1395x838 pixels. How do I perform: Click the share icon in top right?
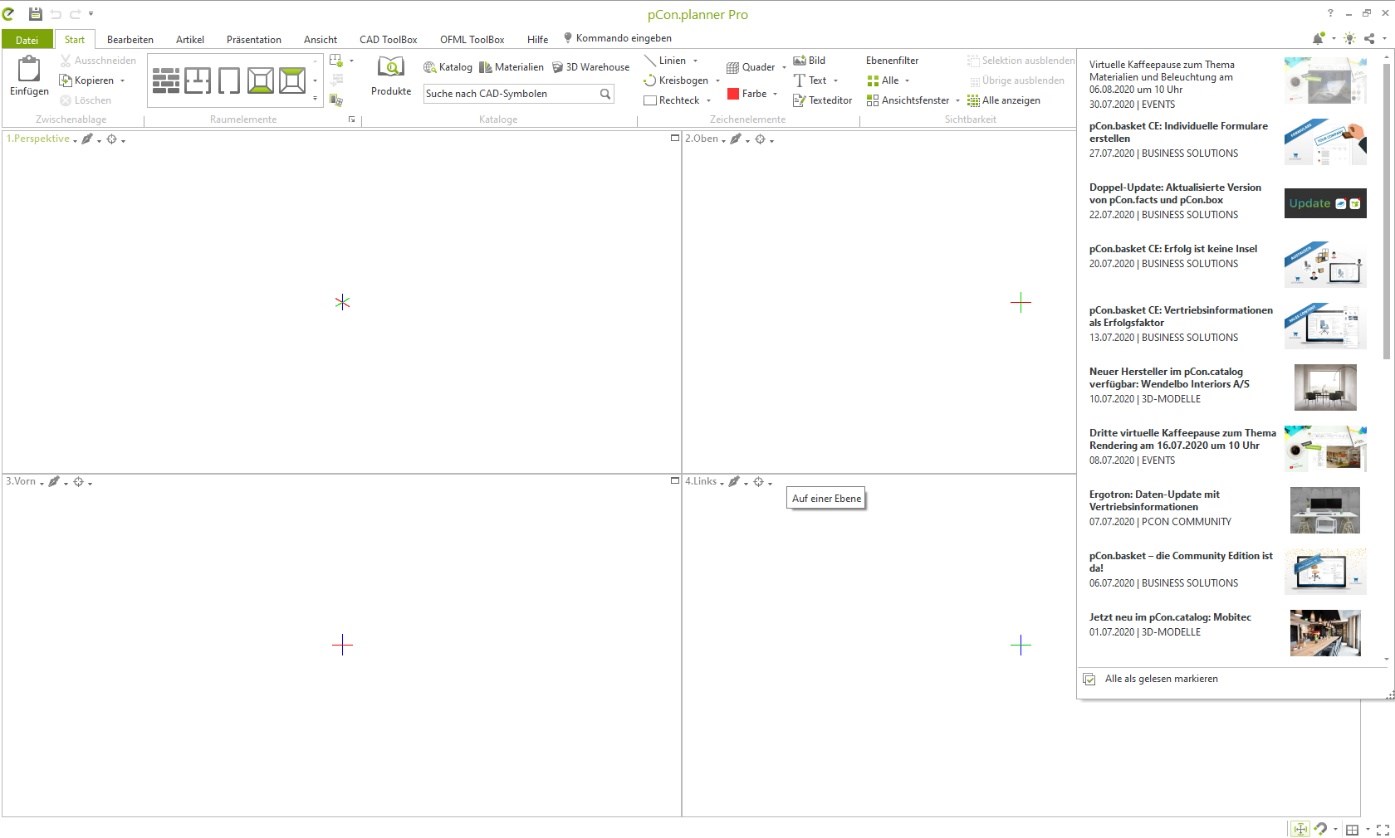coord(1369,38)
